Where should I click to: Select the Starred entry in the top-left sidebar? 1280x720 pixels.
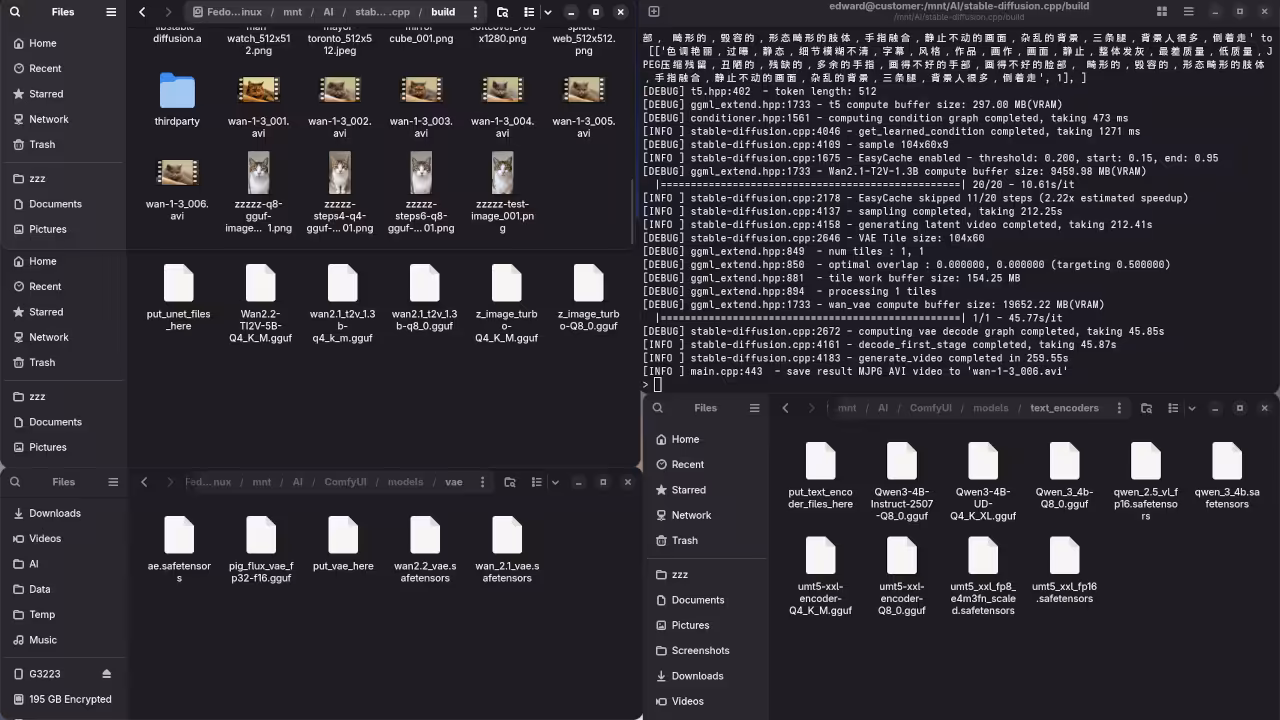(44, 94)
